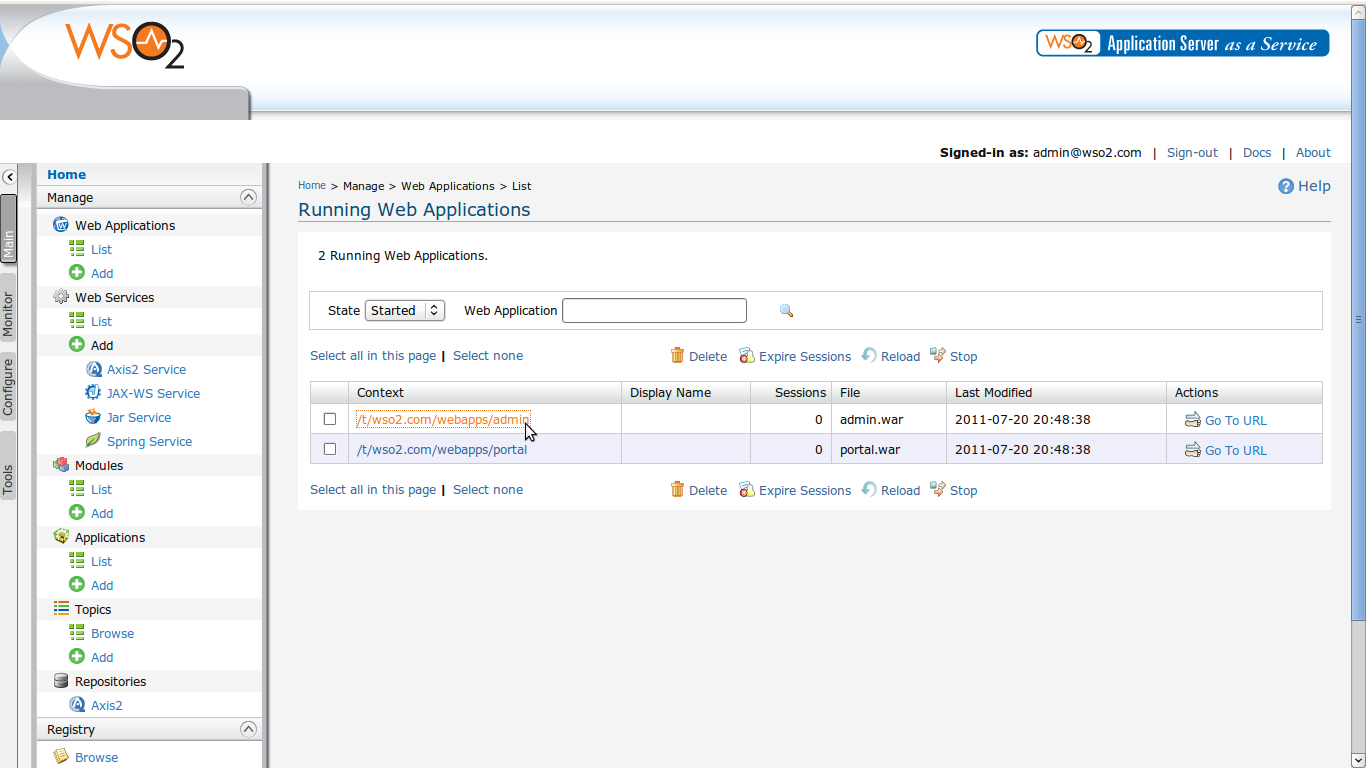Open the /t/wso2.com/webapps/admin context link

click(x=442, y=420)
